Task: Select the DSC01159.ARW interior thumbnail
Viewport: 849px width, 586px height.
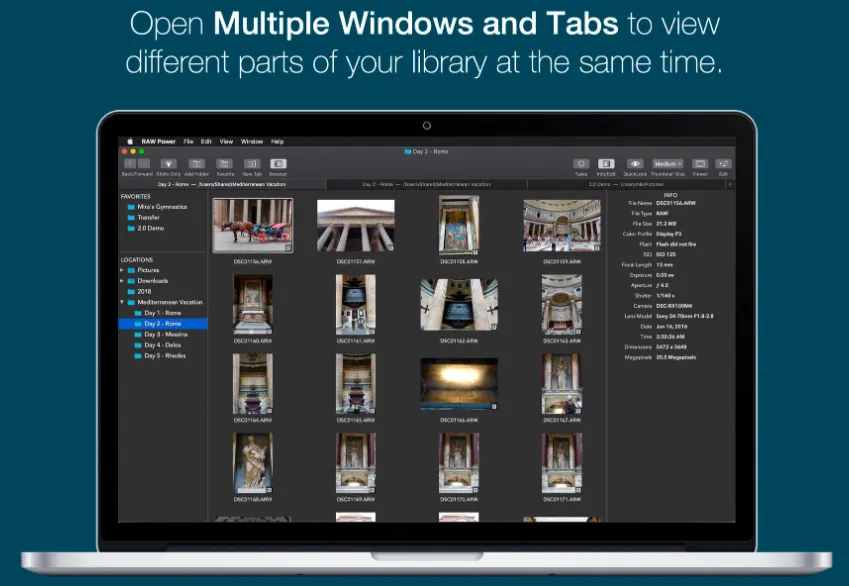Action: (x=562, y=225)
